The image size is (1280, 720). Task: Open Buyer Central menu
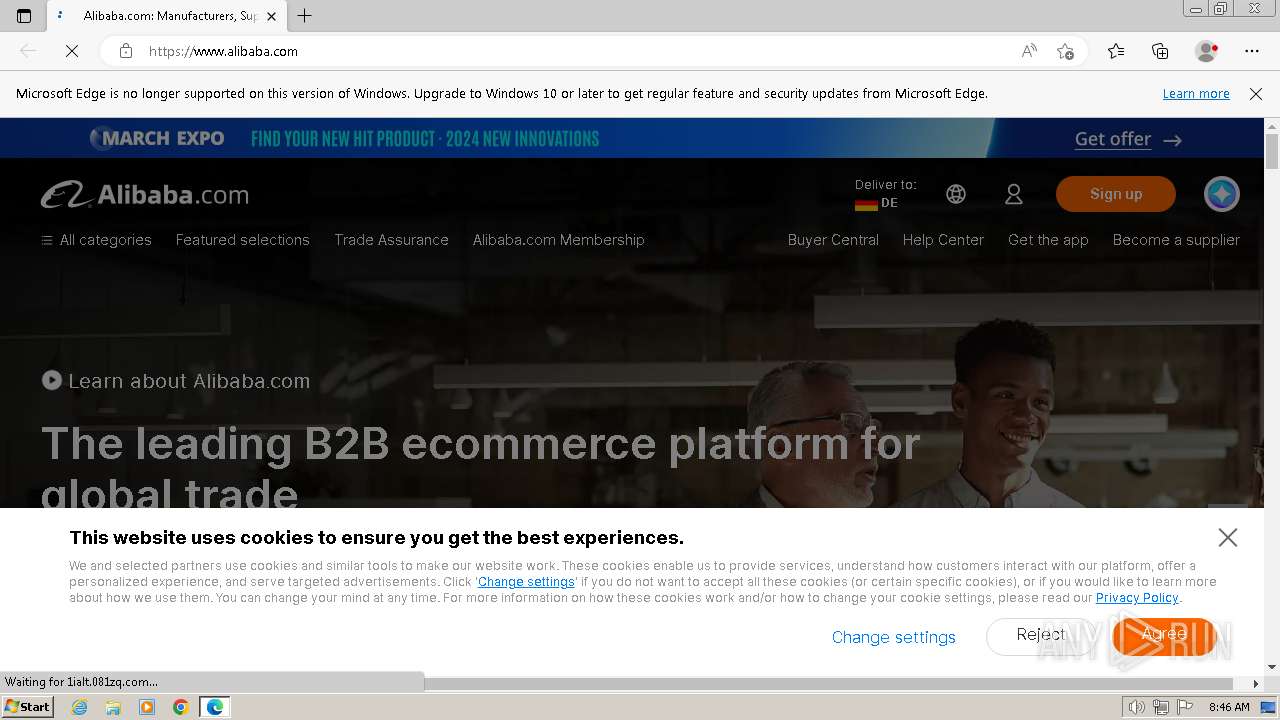[833, 240]
